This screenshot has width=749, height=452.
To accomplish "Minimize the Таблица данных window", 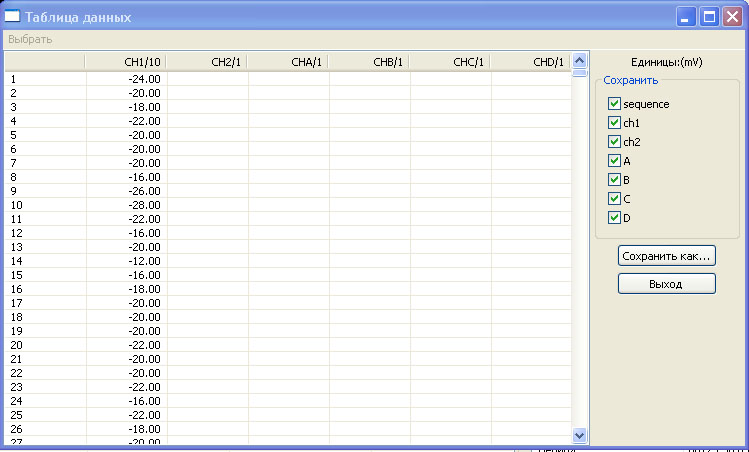I will coord(686,17).
